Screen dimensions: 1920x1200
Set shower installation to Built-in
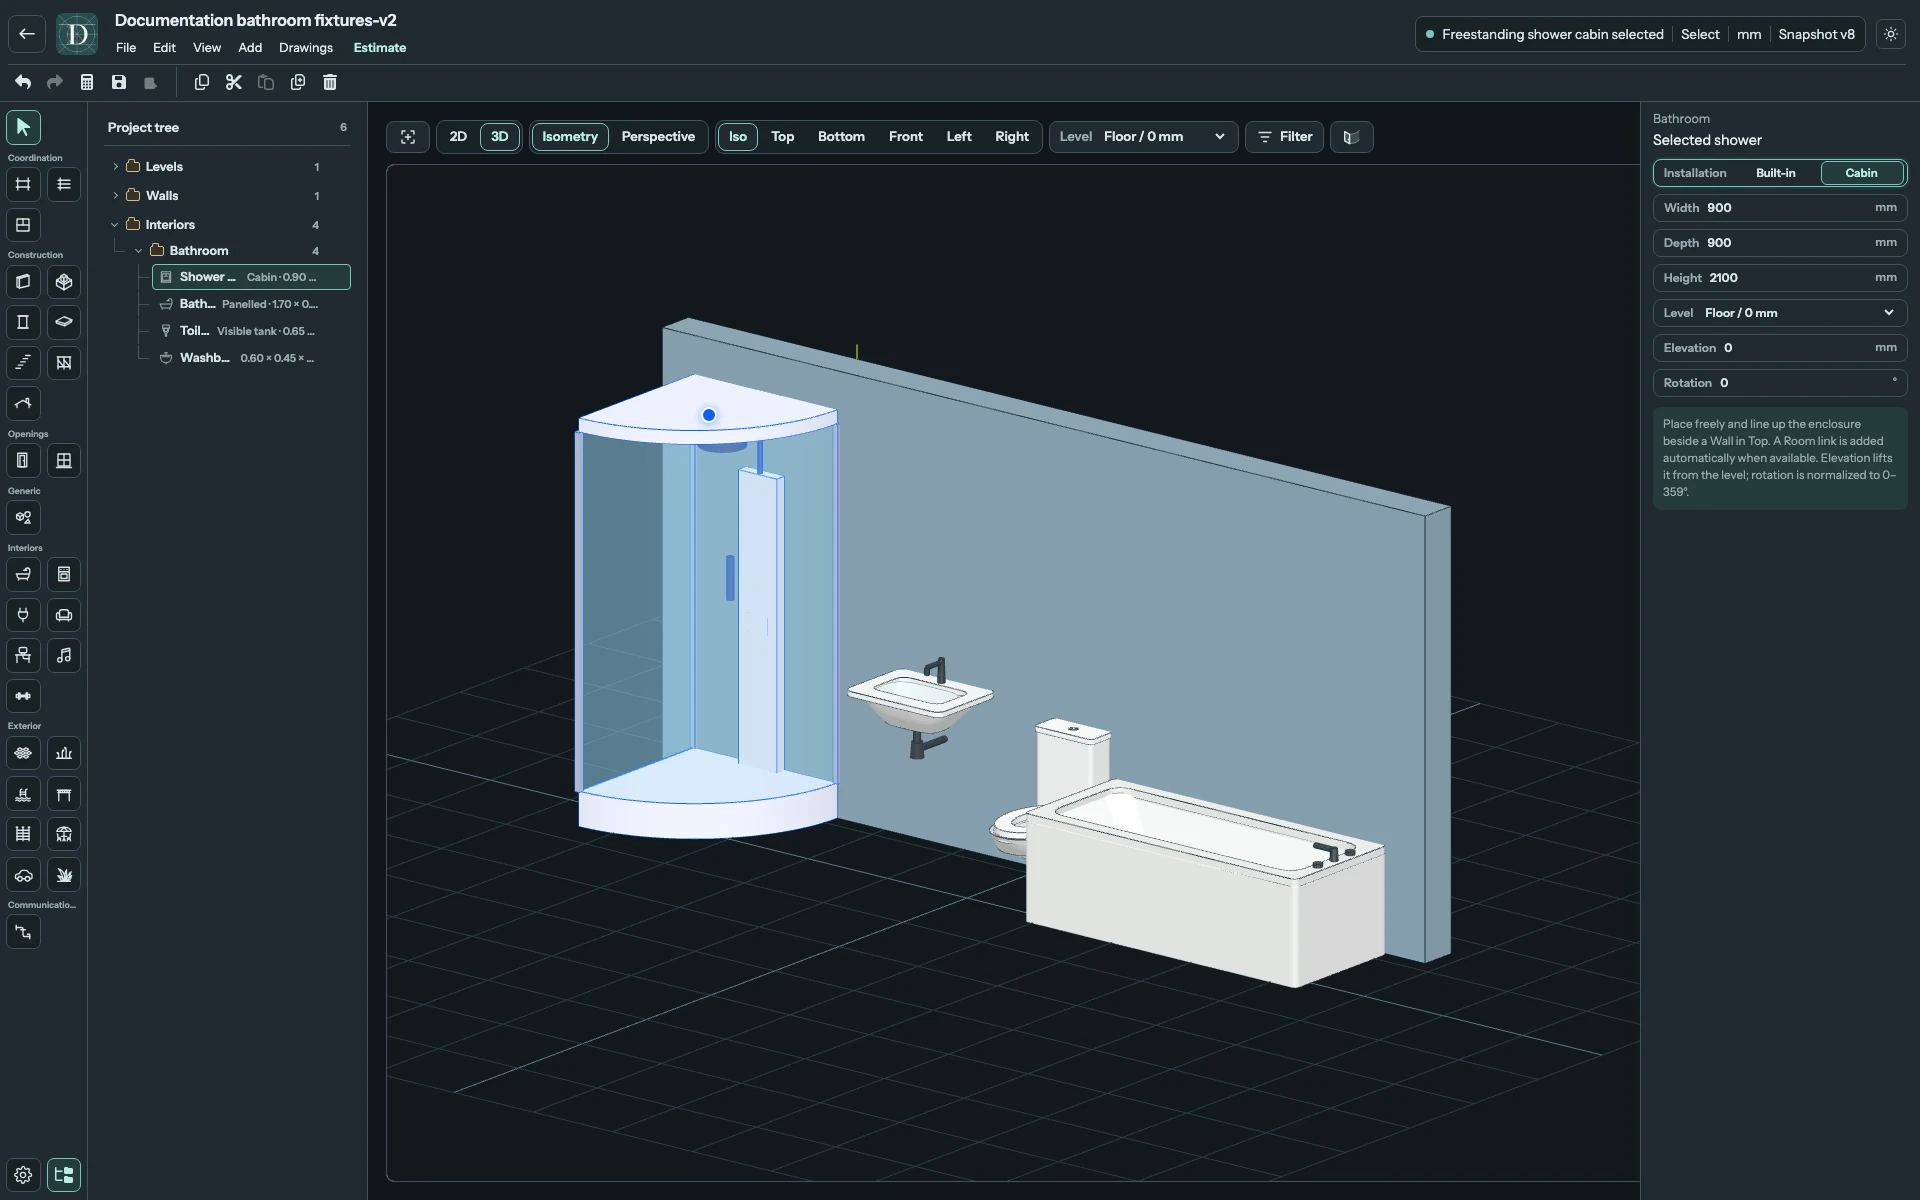click(1776, 173)
